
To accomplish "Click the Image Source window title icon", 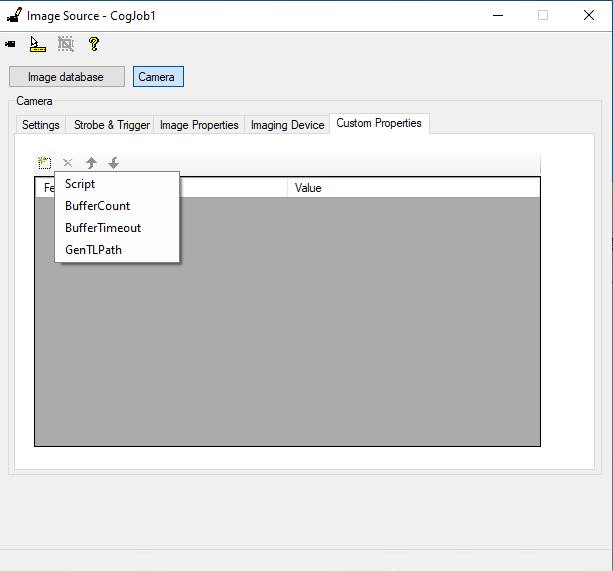I will pyautogui.click(x=14, y=15).
